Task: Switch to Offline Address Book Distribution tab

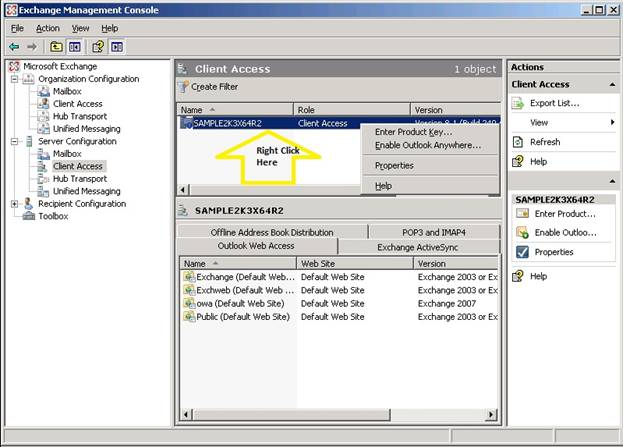Action: coord(272,232)
